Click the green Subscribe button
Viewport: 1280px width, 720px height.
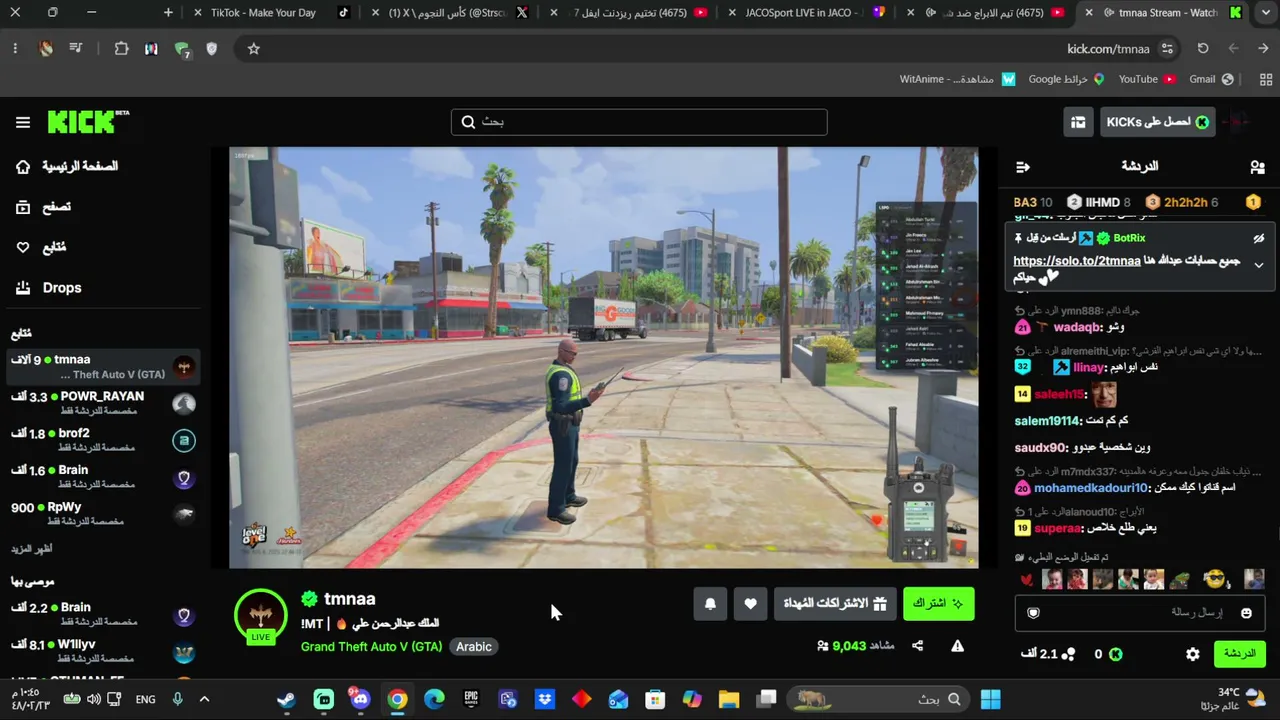click(938, 604)
